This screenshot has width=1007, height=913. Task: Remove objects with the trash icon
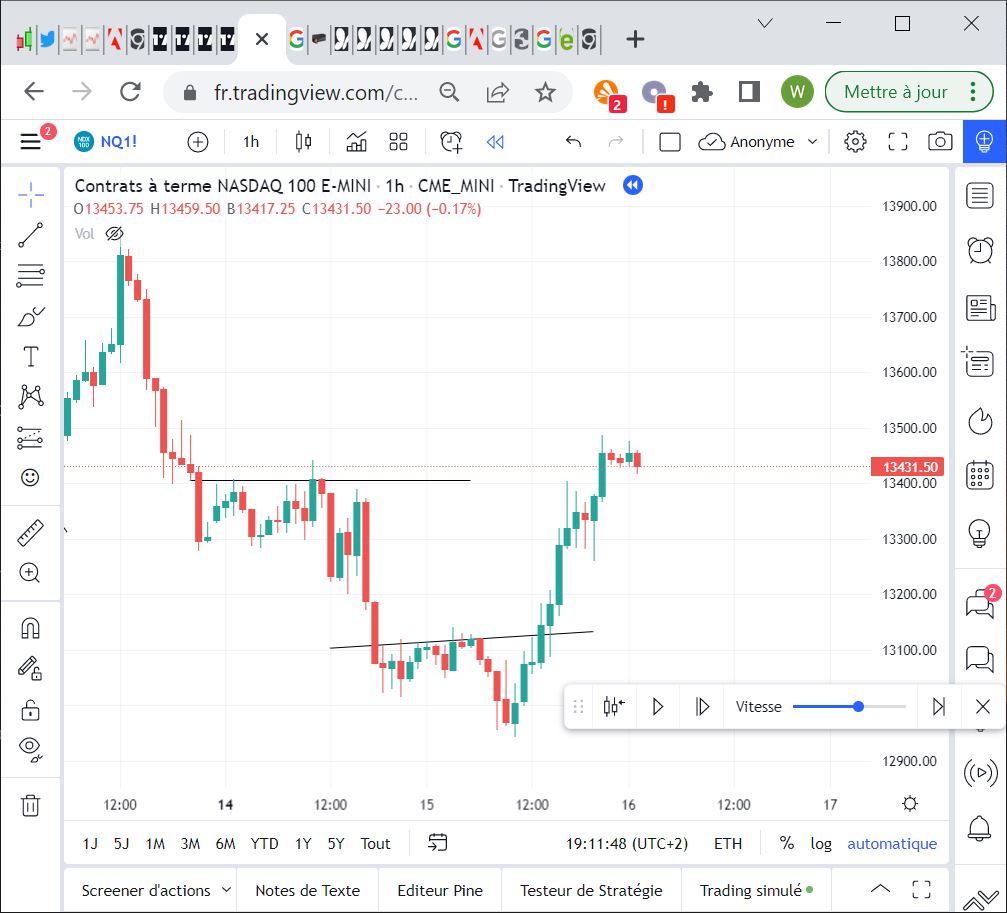[30, 804]
